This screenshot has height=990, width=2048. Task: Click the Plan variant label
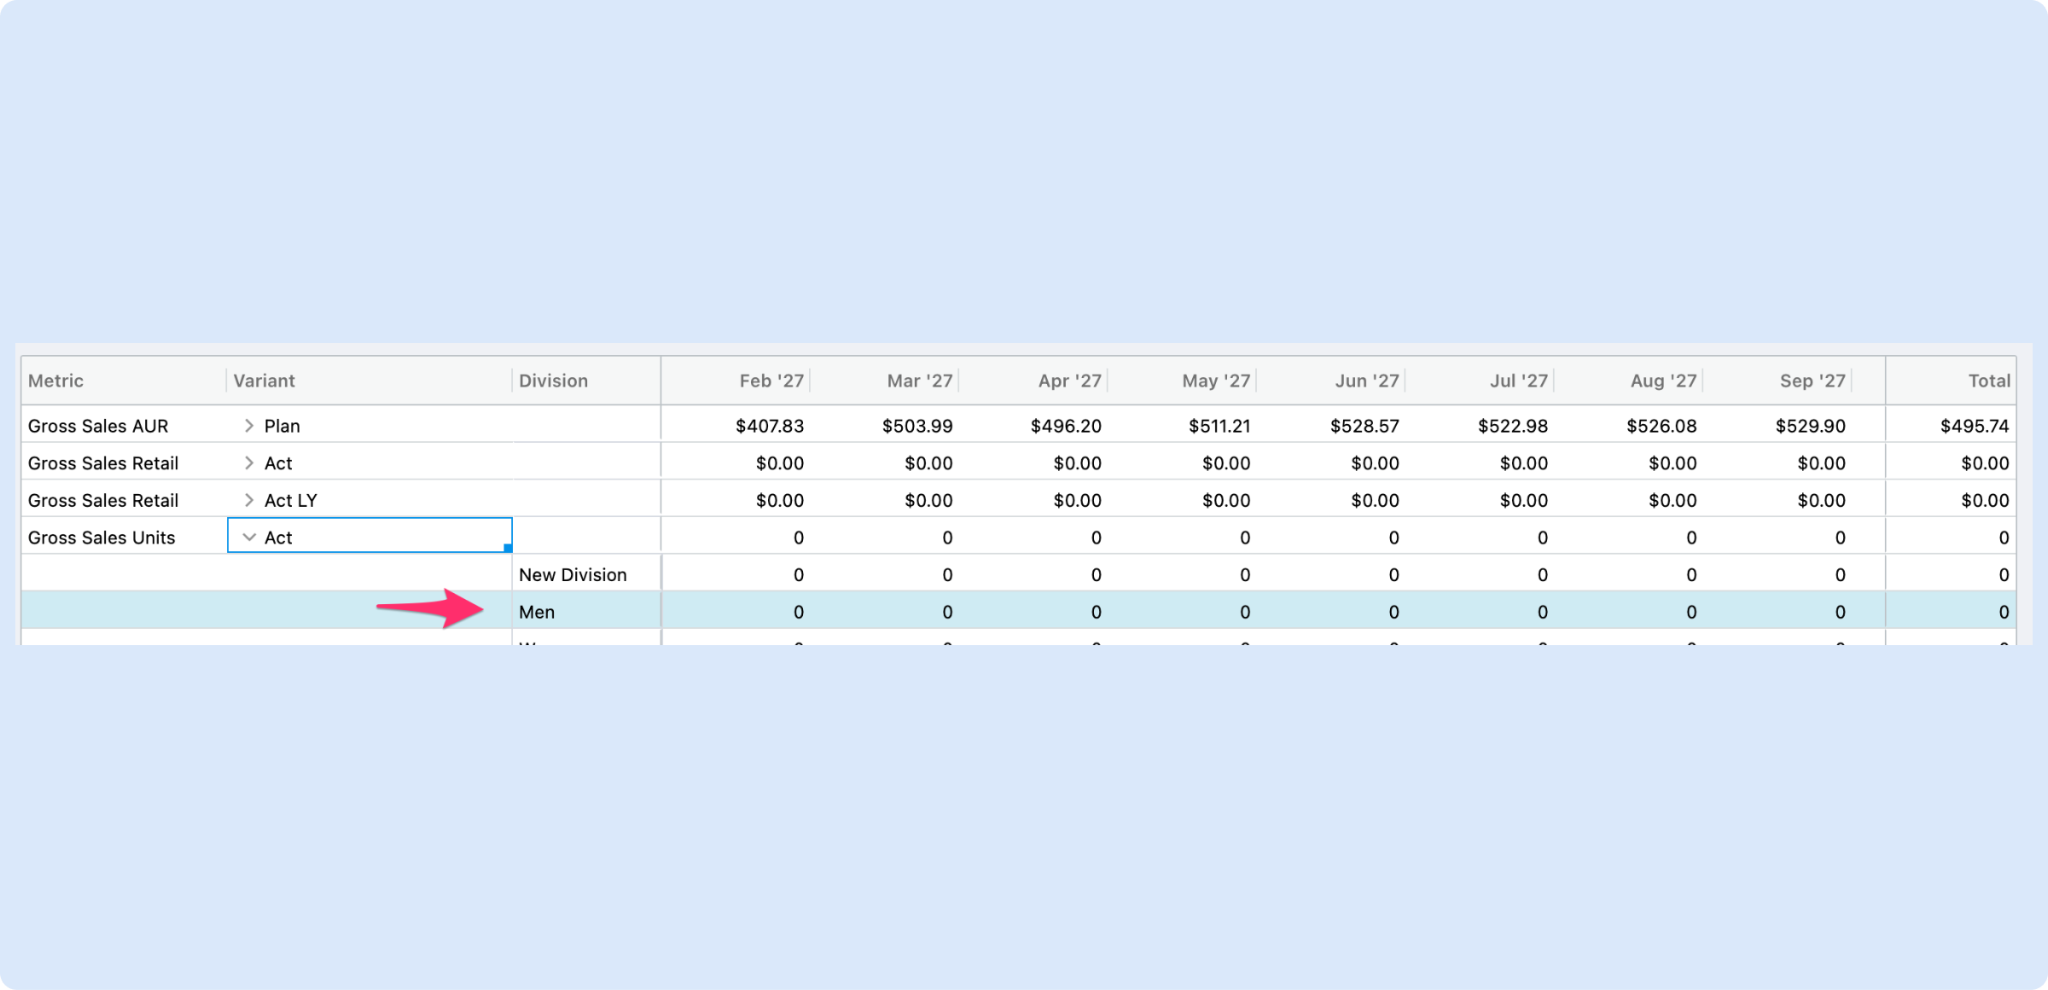tap(282, 426)
